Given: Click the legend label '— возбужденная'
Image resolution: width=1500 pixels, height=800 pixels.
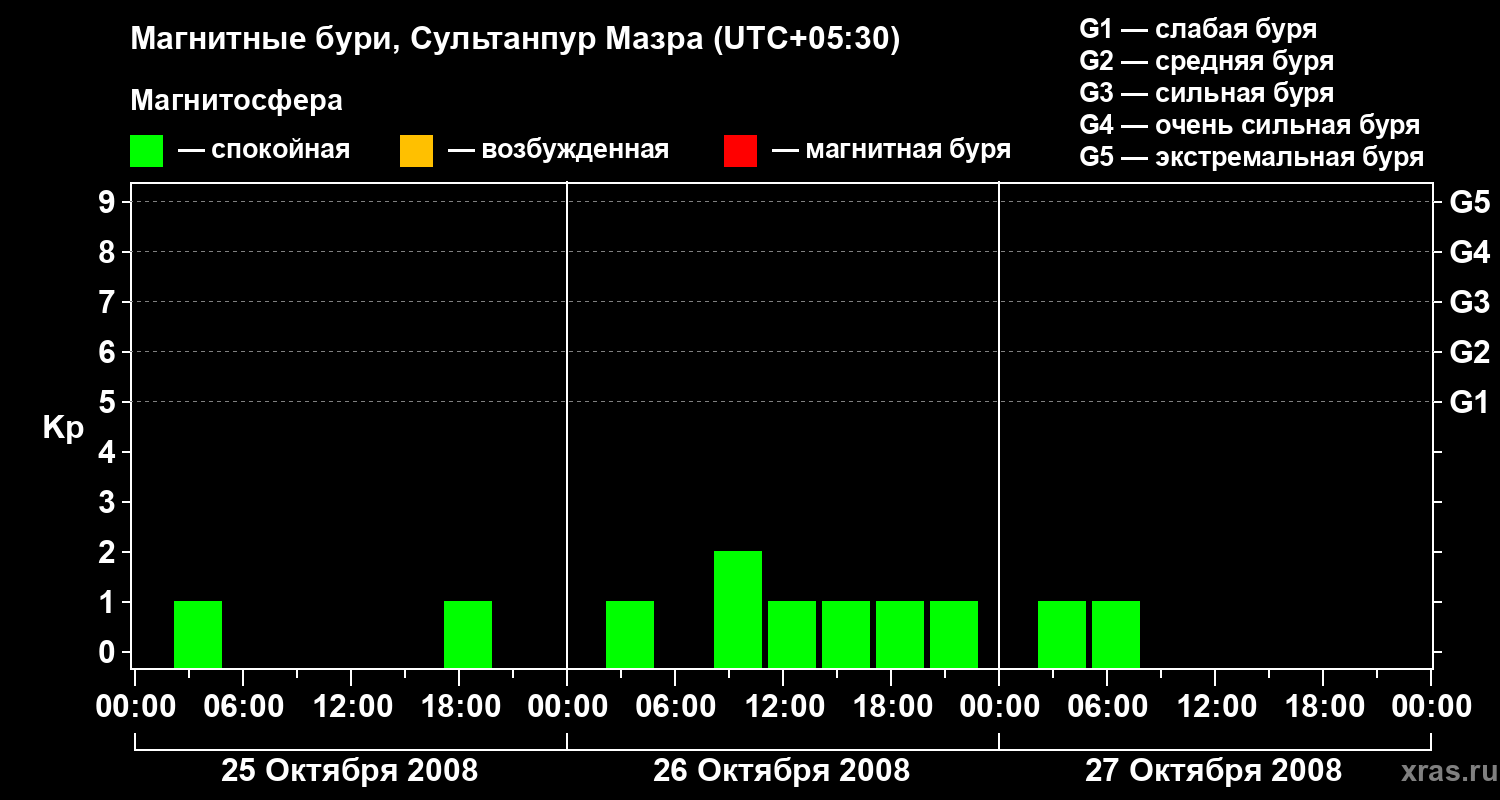Looking at the screenshot, I should [x=558, y=150].
